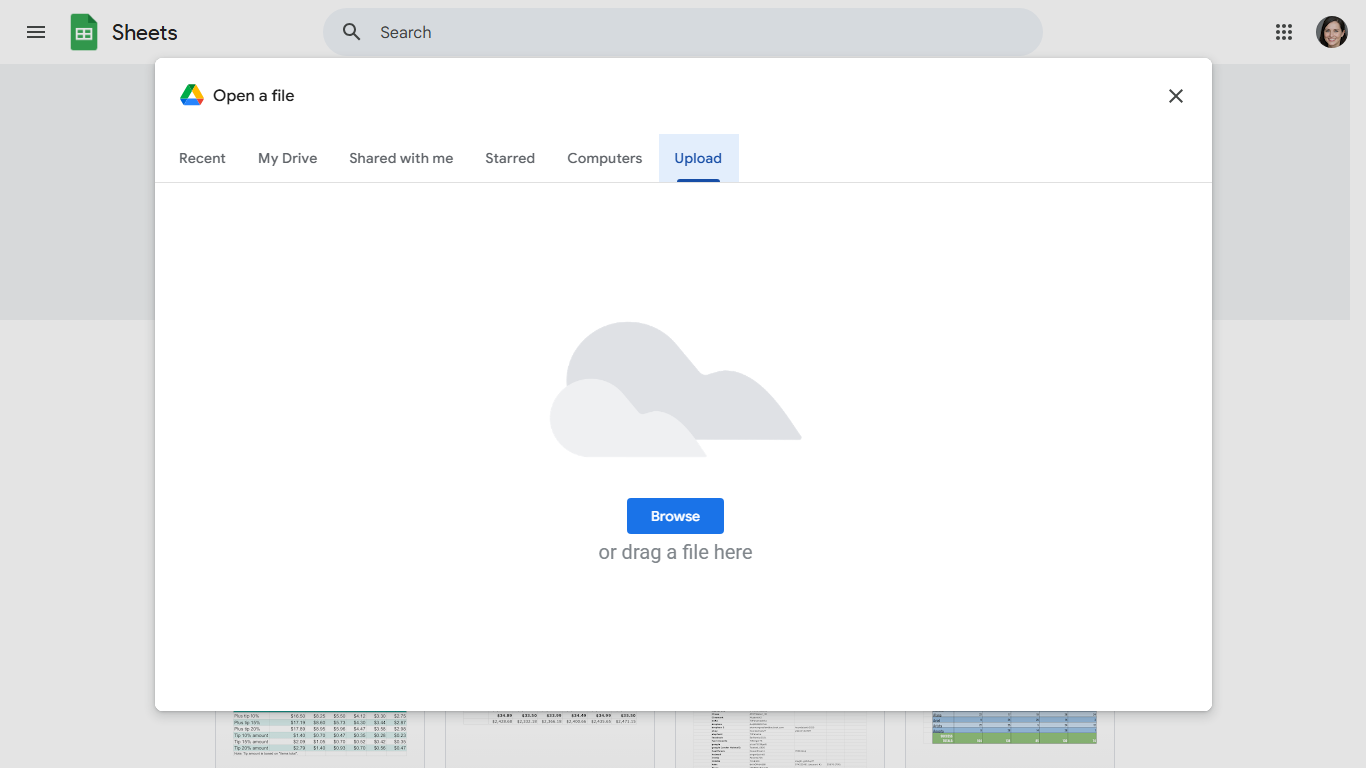The height and width of the screenshot is (768, 1366).
Task: Stay on the Upload tab
Action: (698, 157)
